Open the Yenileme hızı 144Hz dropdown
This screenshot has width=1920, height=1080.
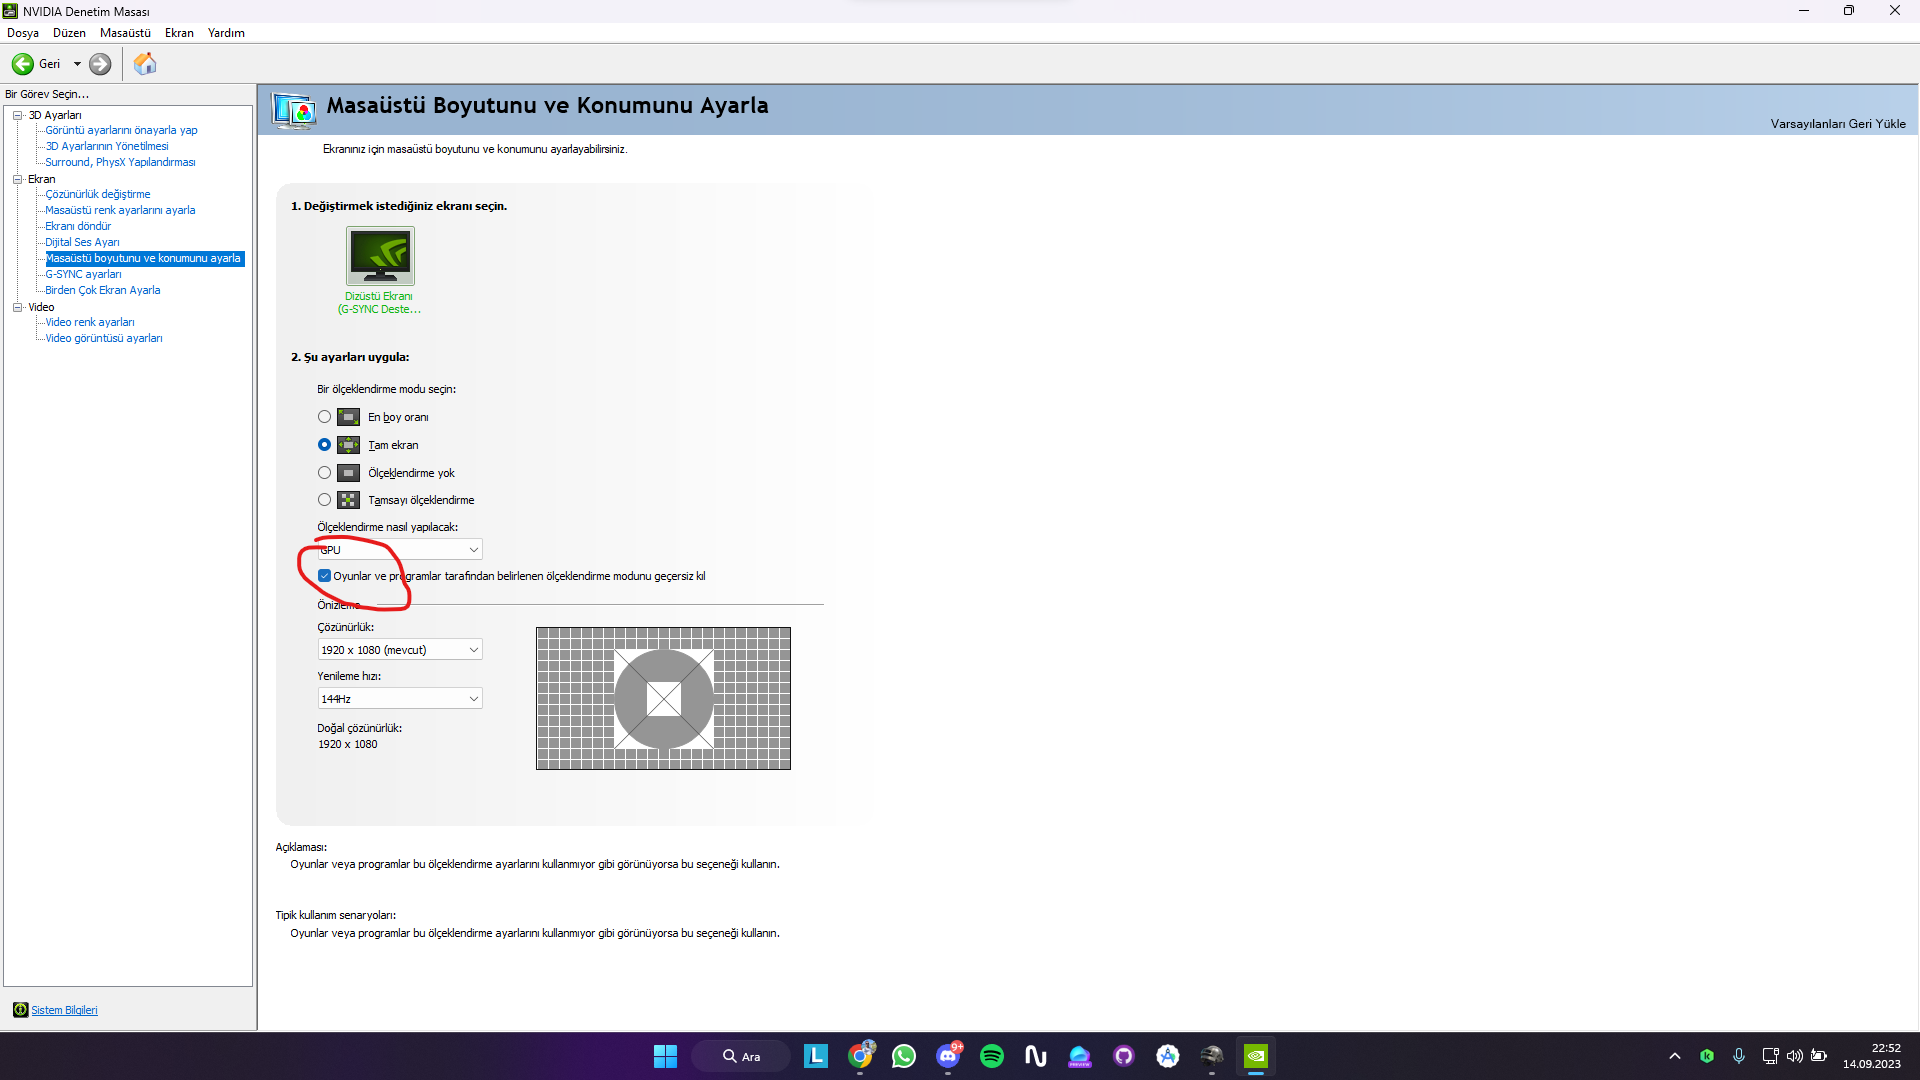399,699
